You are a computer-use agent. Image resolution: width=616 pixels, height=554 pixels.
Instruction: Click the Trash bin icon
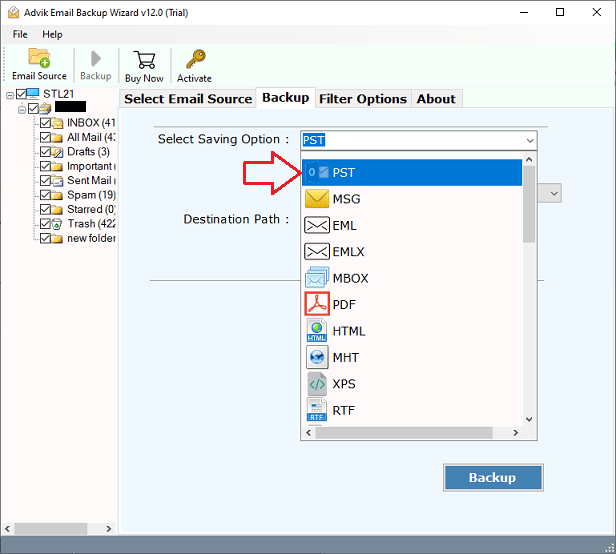tap(57, 224)
